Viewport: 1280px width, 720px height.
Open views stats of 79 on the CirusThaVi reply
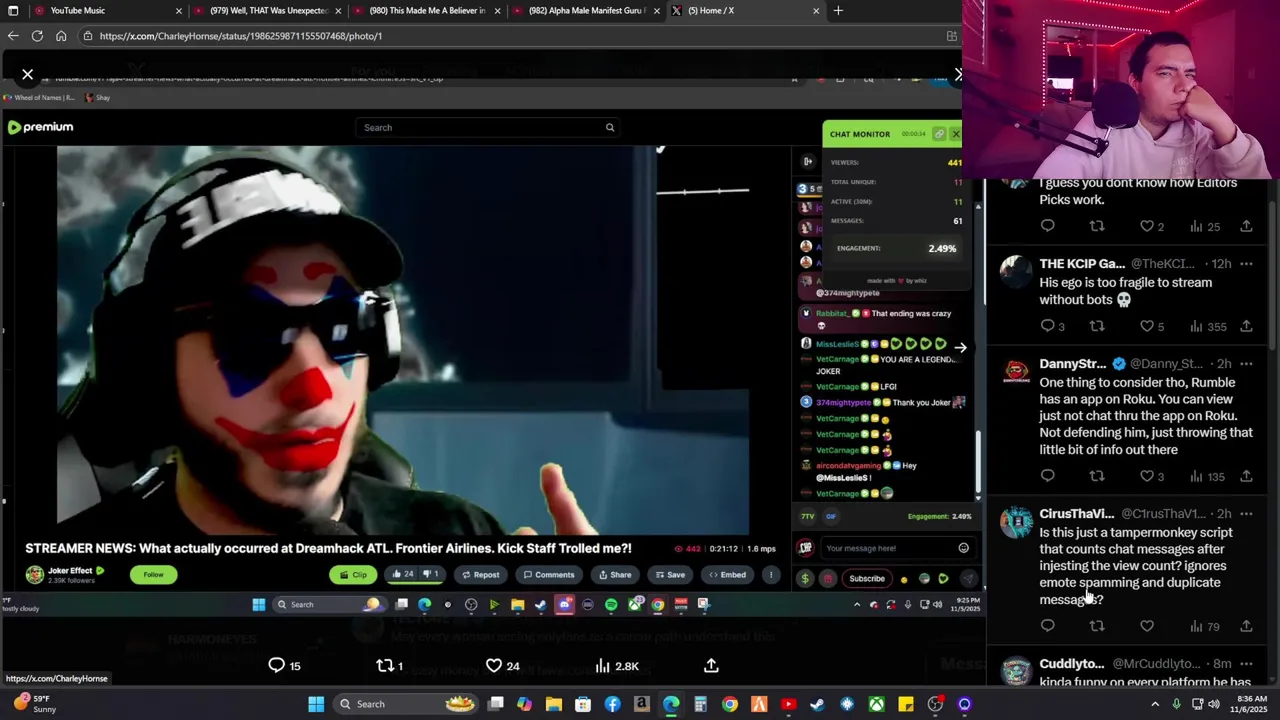point(1204,626)
